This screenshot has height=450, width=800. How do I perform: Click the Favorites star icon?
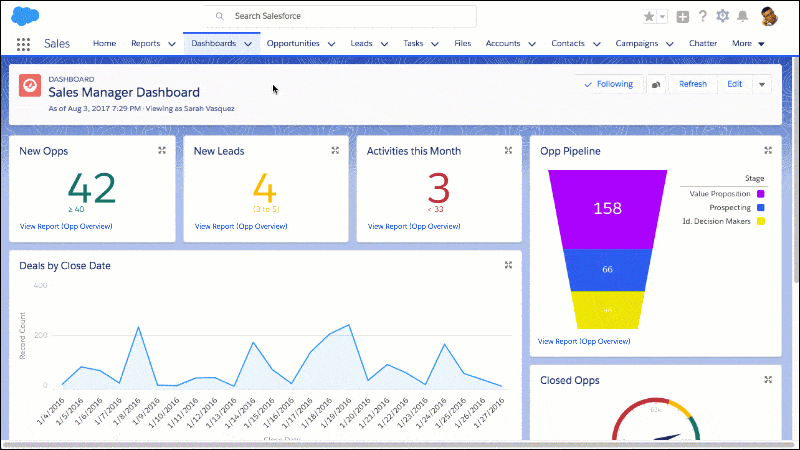(x=649, y=16)
